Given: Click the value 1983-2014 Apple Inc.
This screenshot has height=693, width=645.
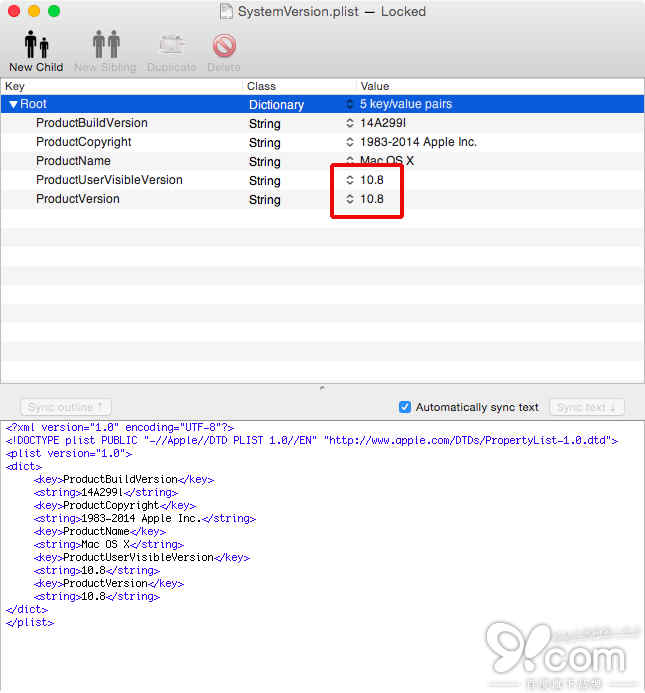Looking at the screenshot, I should 418,142.
